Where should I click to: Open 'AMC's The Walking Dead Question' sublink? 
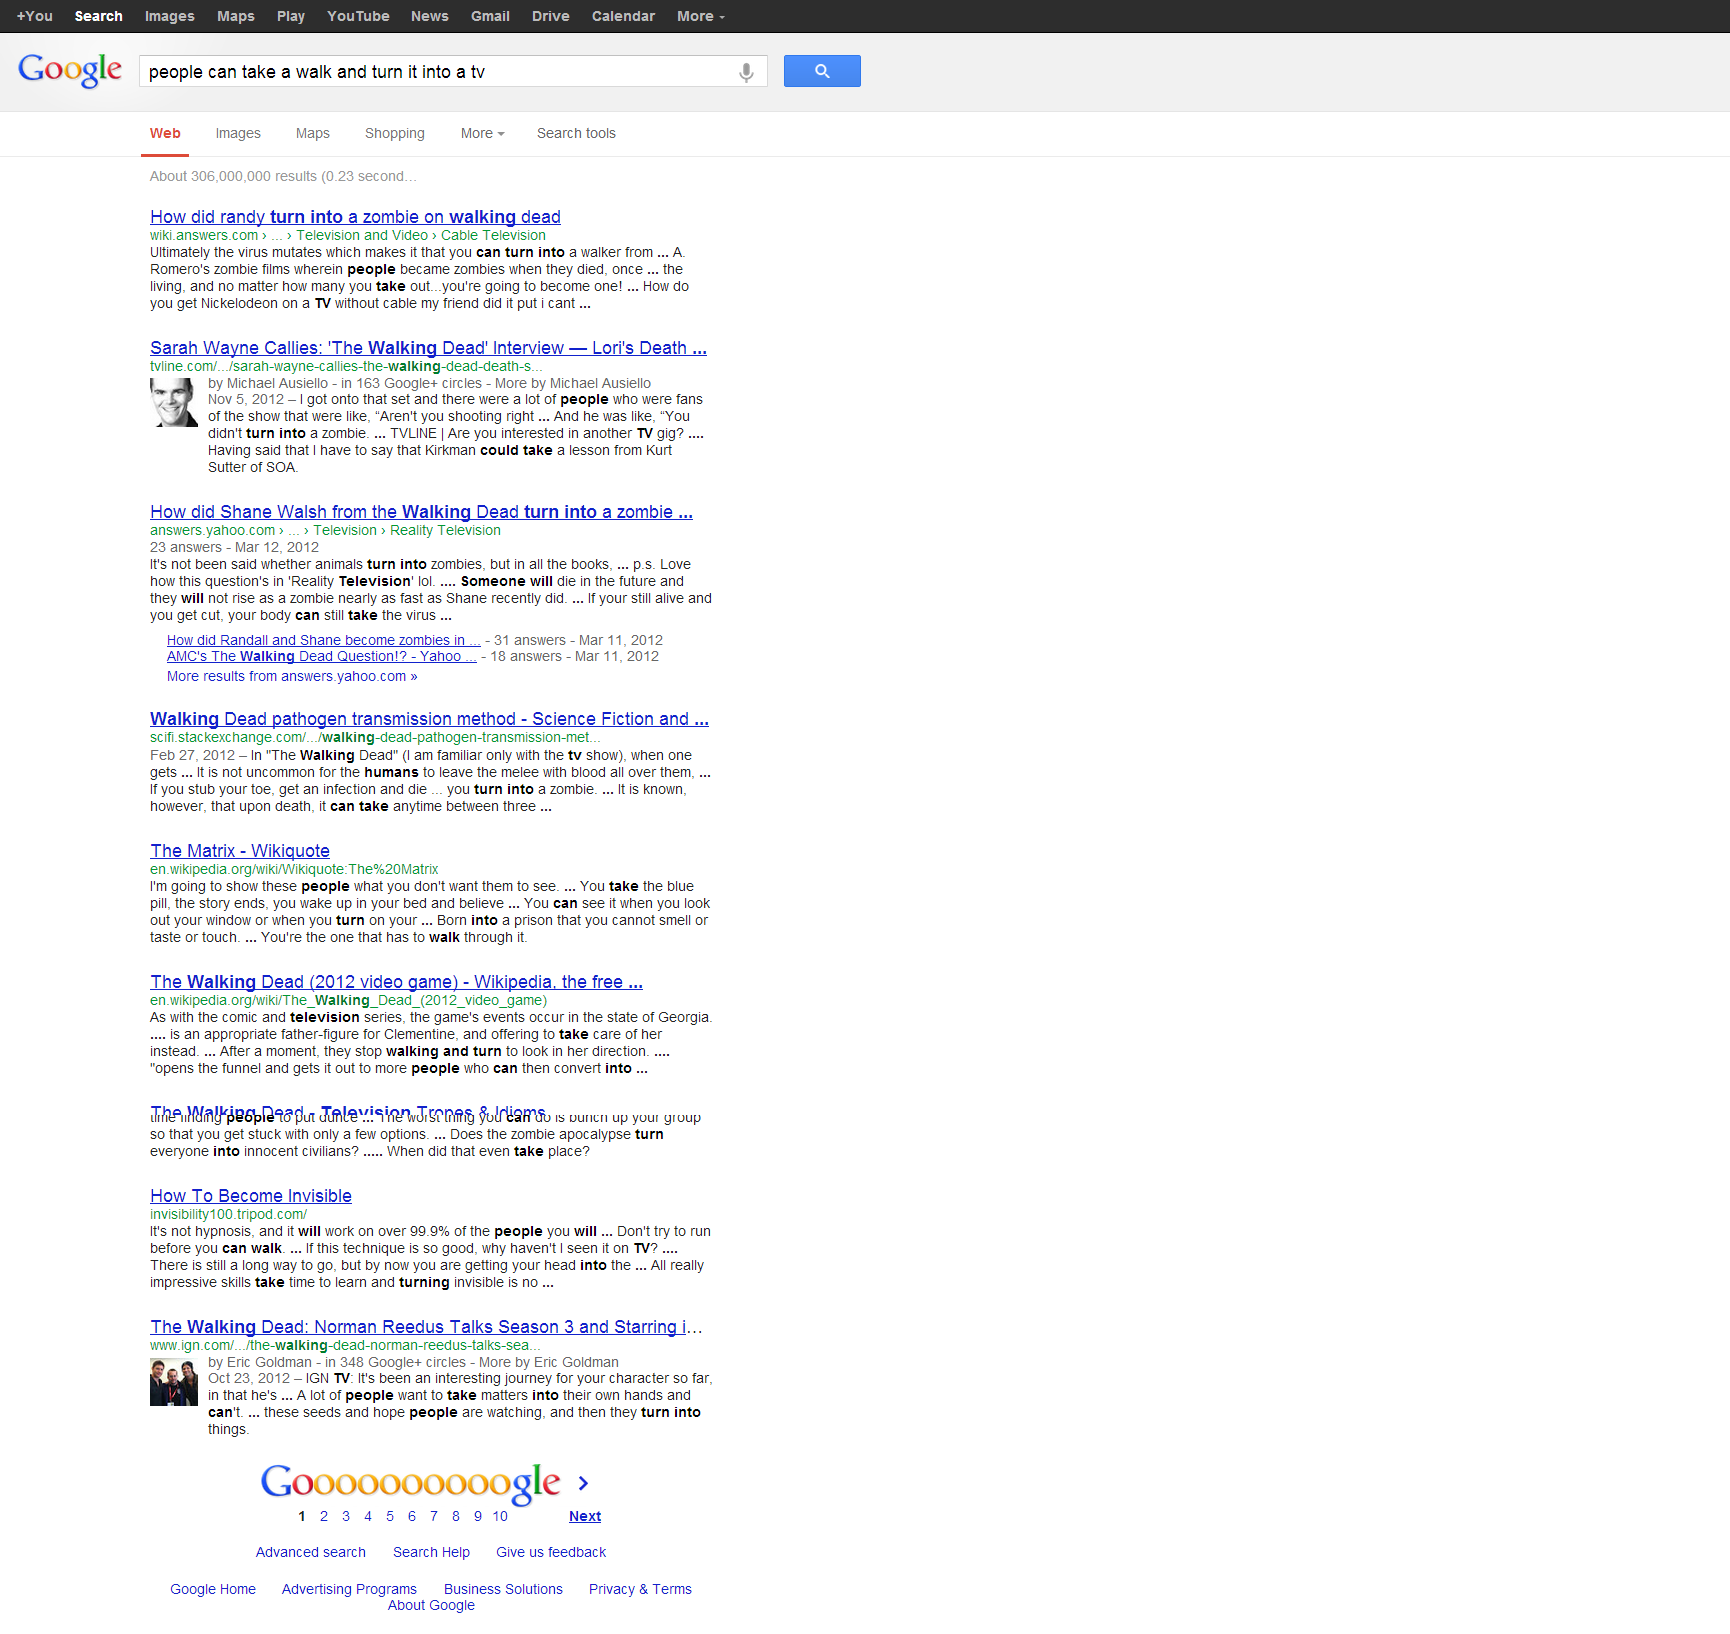click(x=322, y=656)
